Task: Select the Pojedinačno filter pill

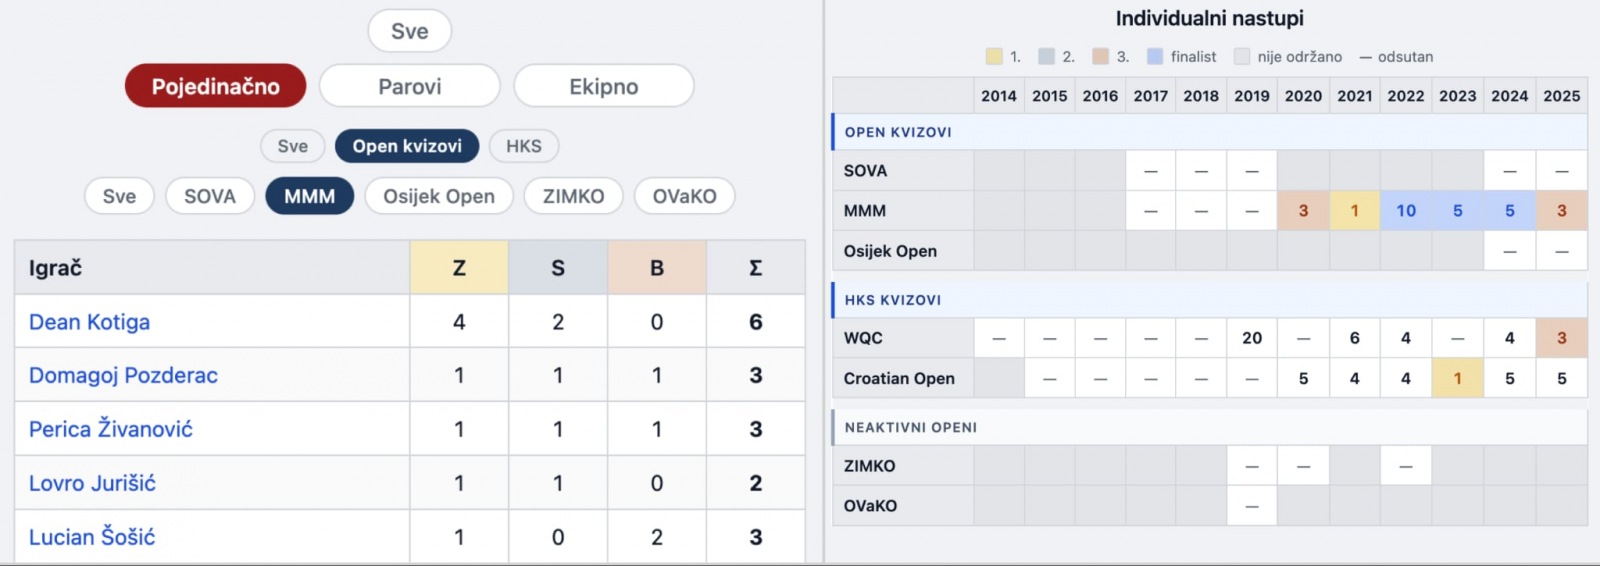Action: pos(215,87)
